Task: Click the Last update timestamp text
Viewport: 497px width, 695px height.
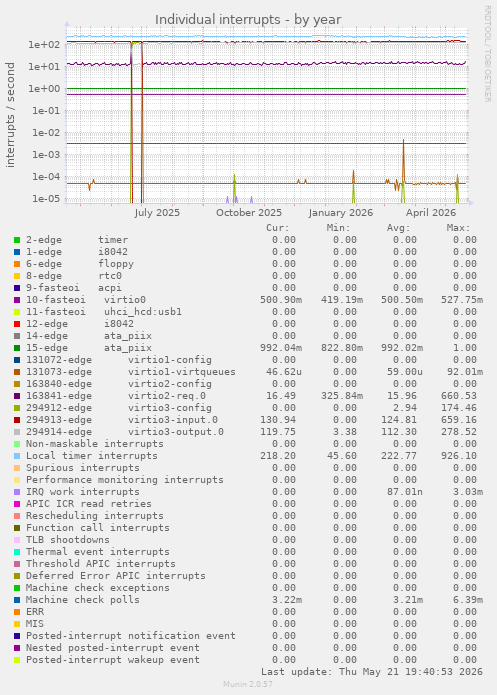Action: click(372, 672)
